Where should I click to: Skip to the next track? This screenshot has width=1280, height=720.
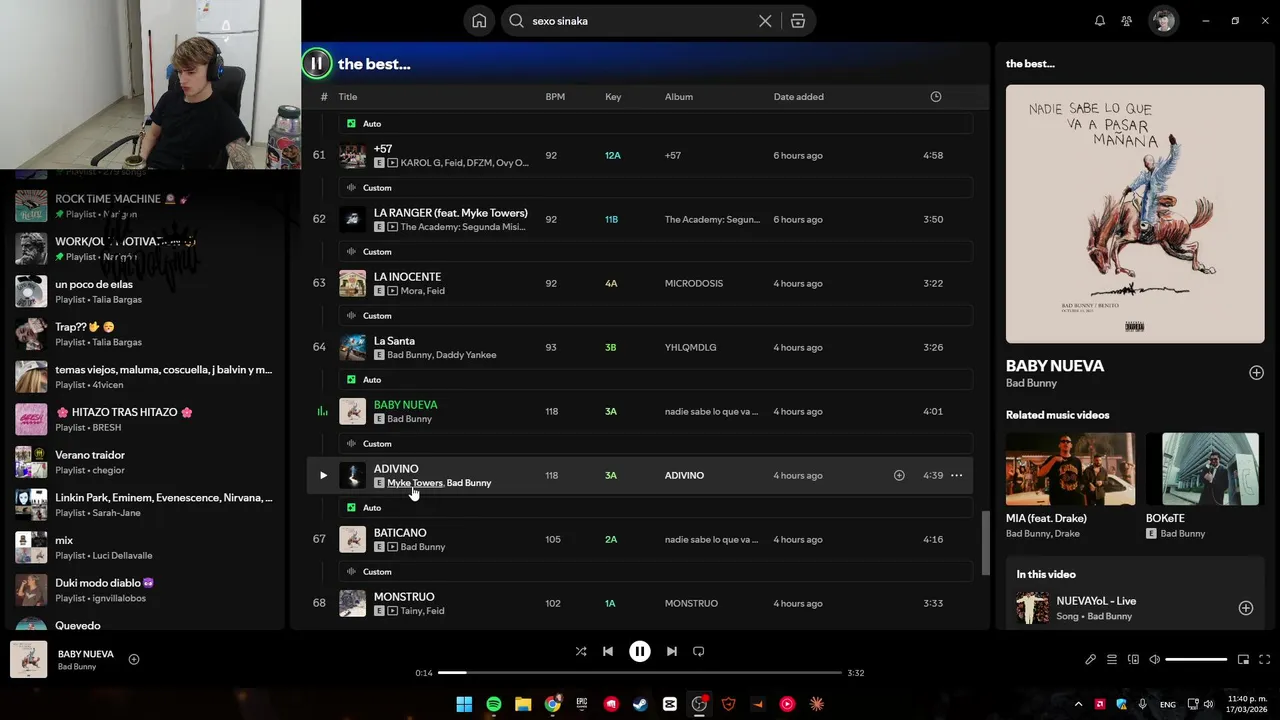pyautogui.click(x=672, y=651)
